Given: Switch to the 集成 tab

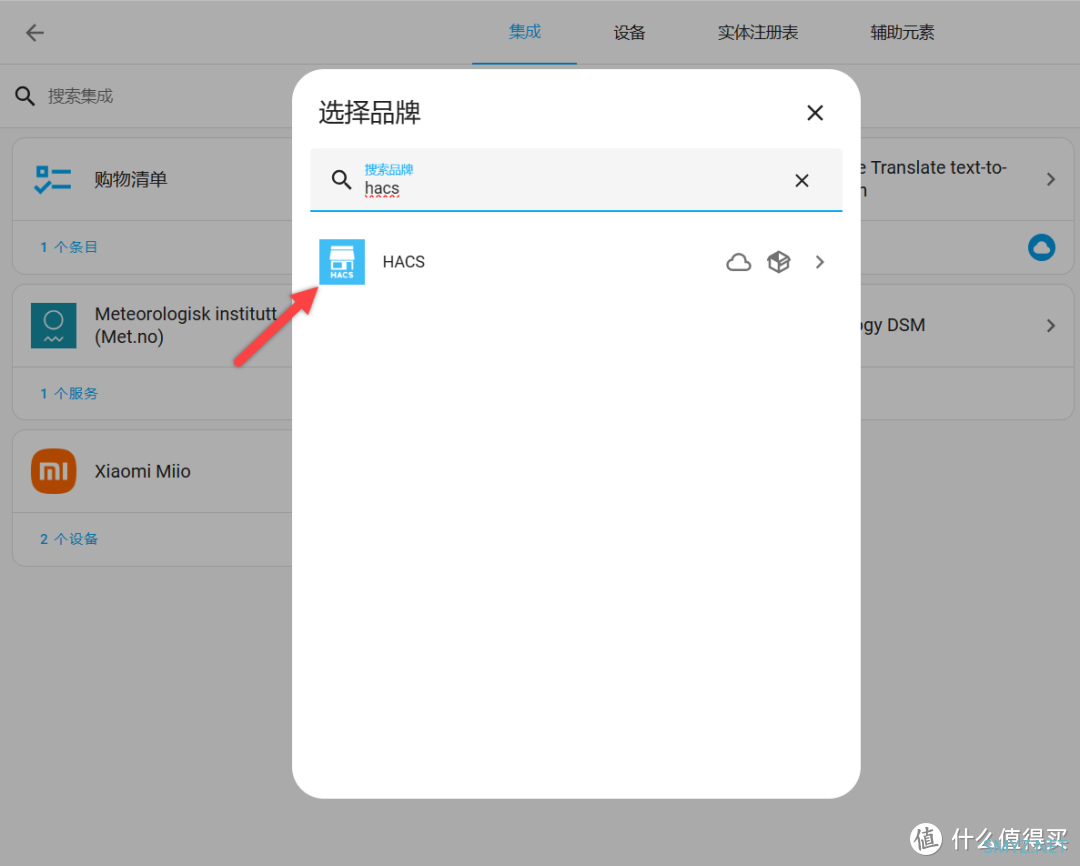Looking at the screenshot, I should pos(524,32).
